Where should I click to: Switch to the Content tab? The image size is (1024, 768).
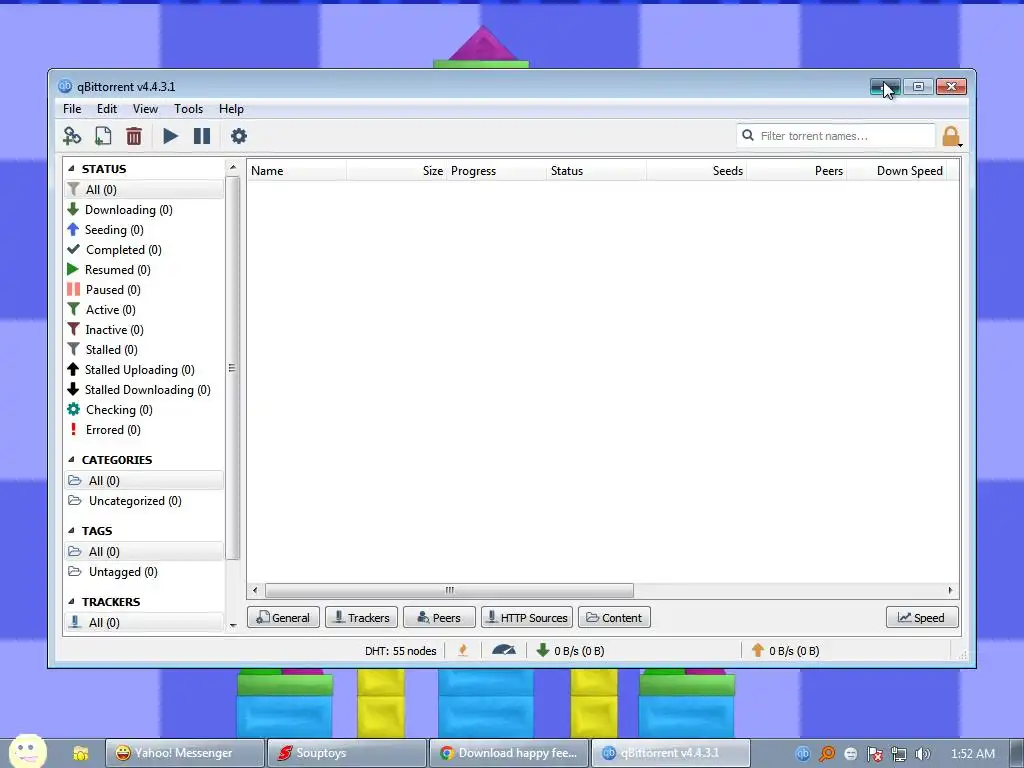[x=614, y=617]
